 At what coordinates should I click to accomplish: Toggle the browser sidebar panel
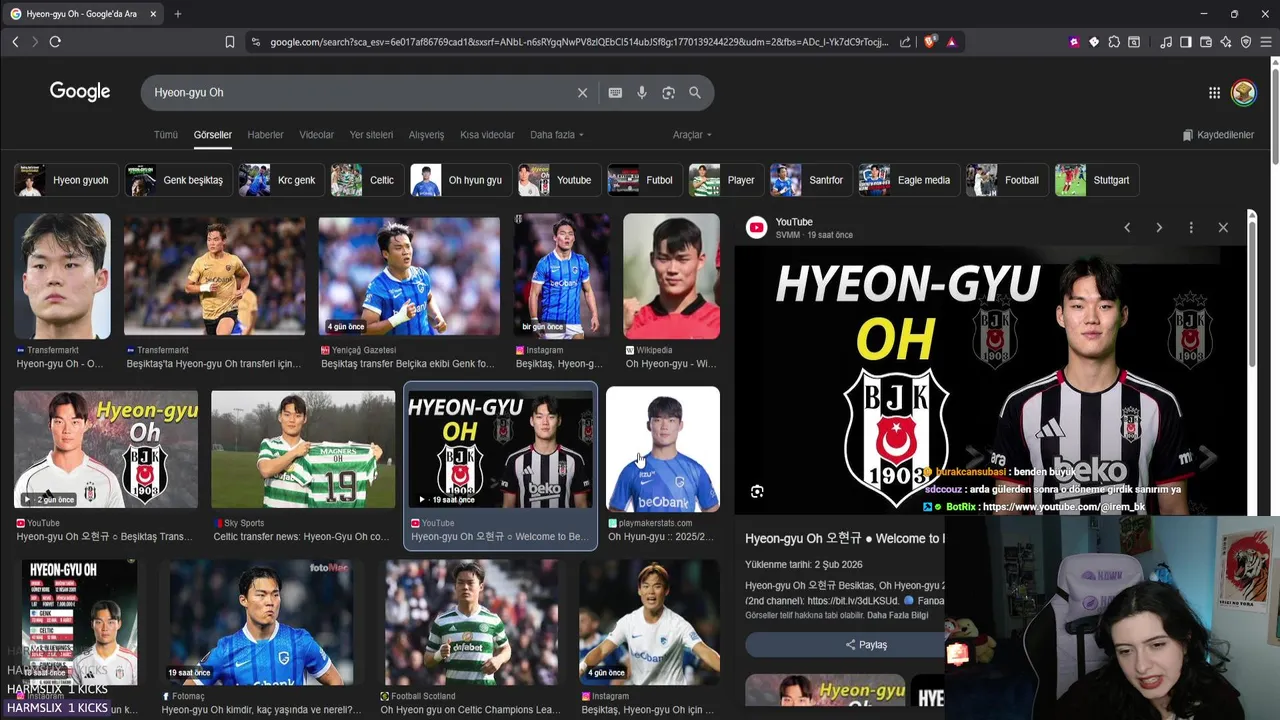(1186, 42)
